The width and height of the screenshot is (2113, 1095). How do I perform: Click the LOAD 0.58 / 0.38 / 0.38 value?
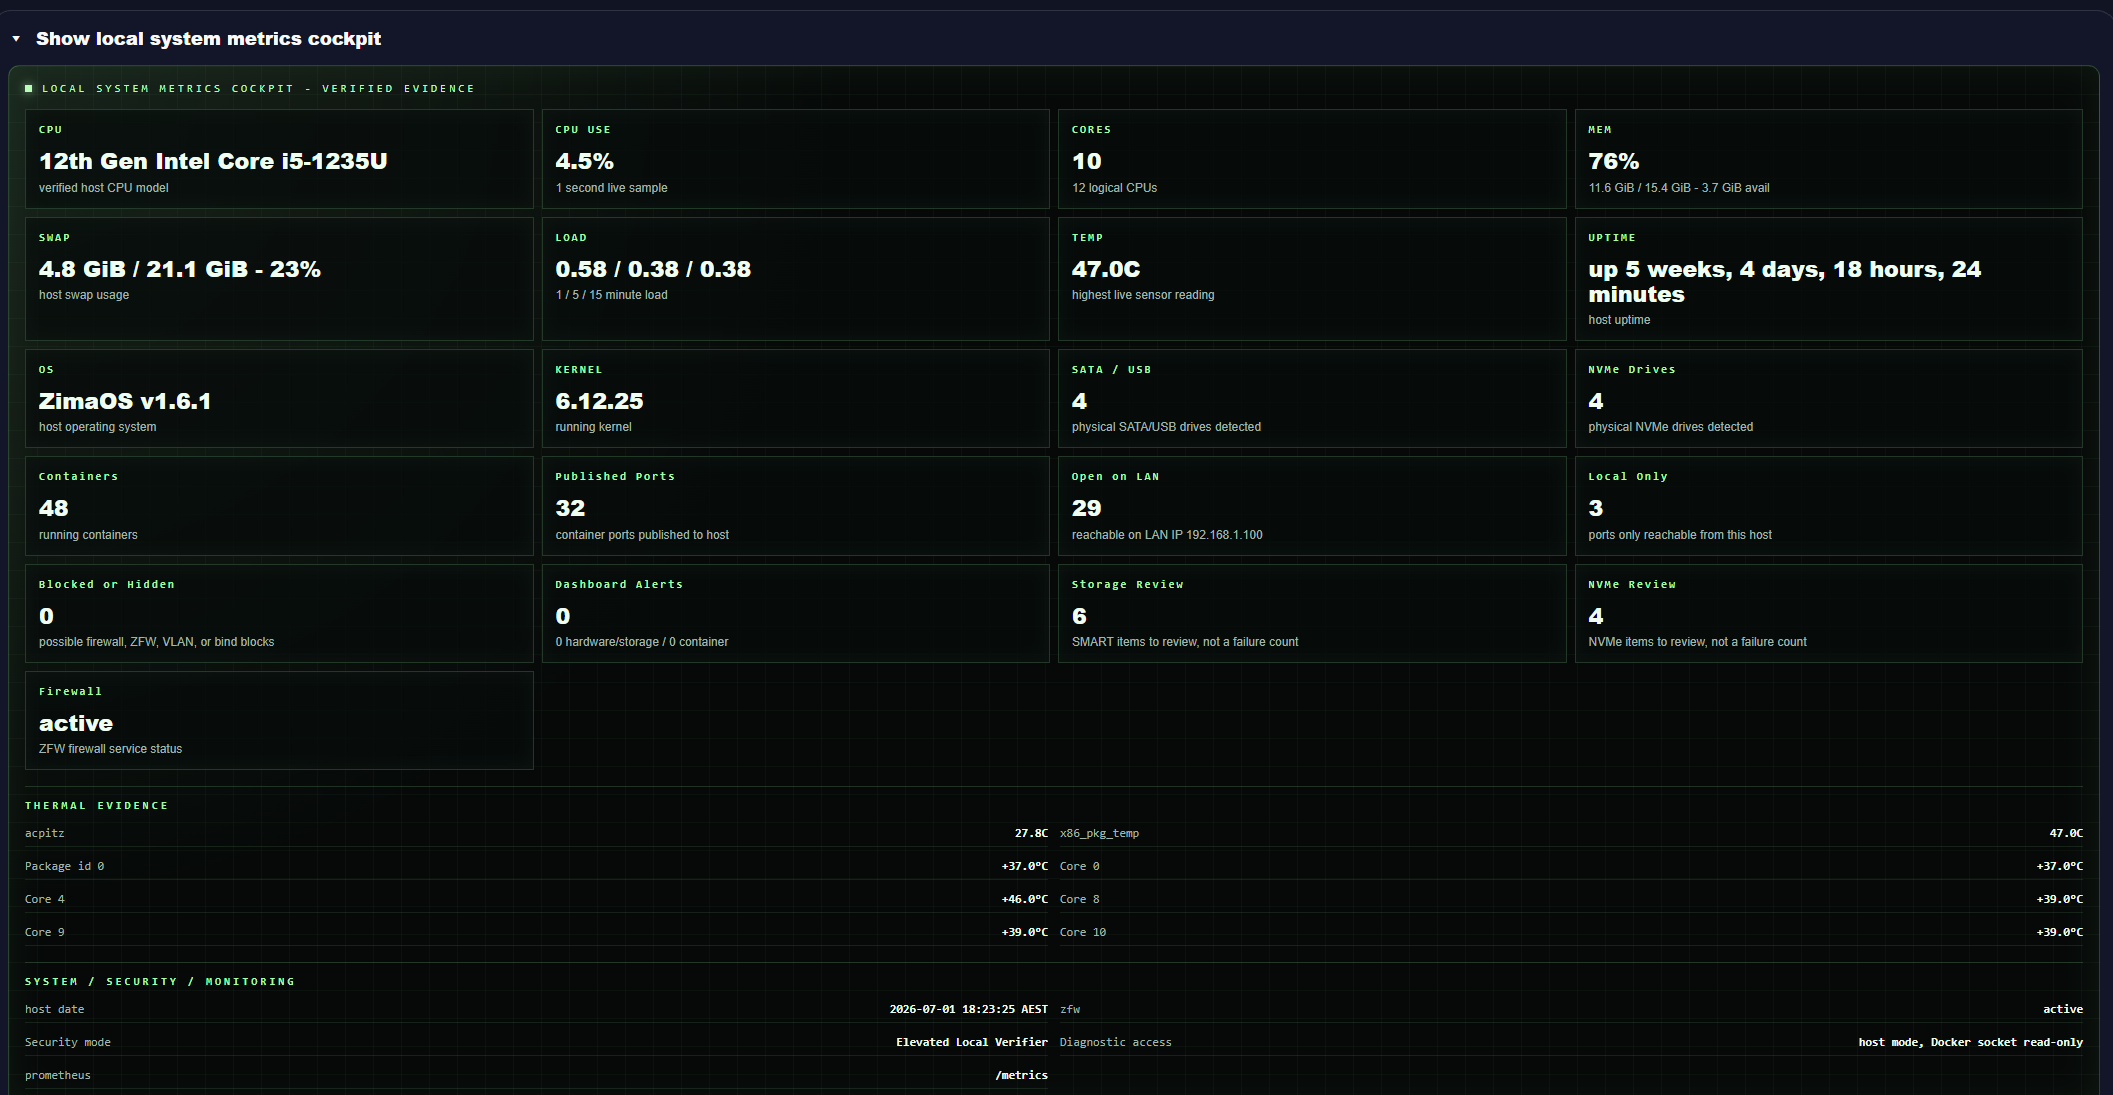[653, 269]
